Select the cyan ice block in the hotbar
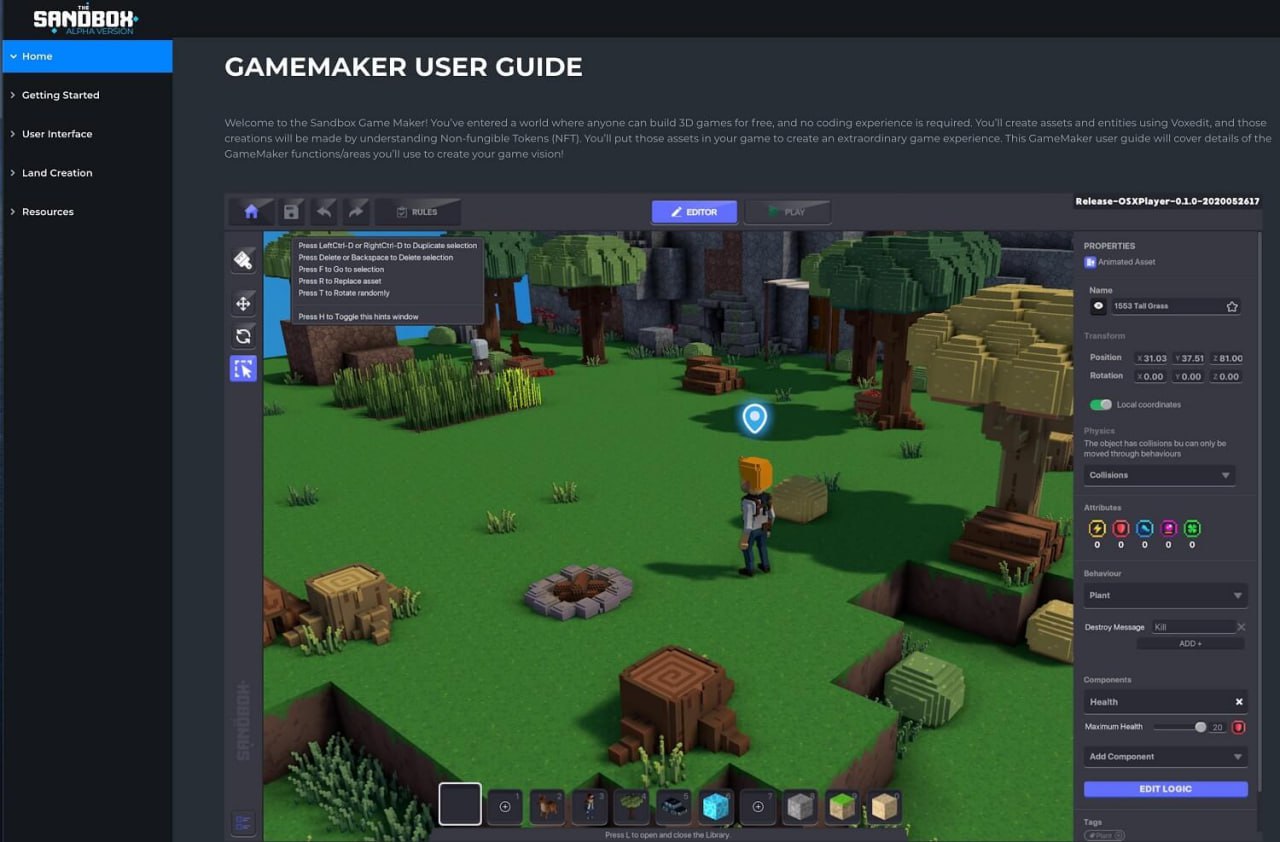1280x842 pixels. click(716, 806)
